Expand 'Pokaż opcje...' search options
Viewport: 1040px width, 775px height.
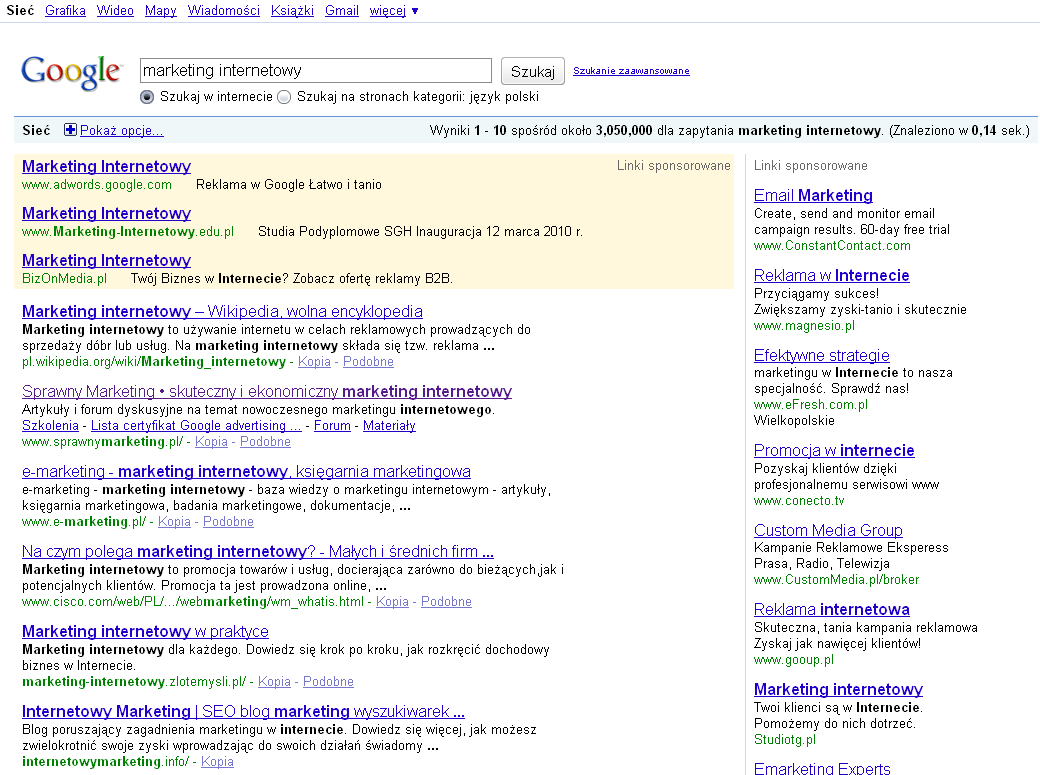[121, 131]
